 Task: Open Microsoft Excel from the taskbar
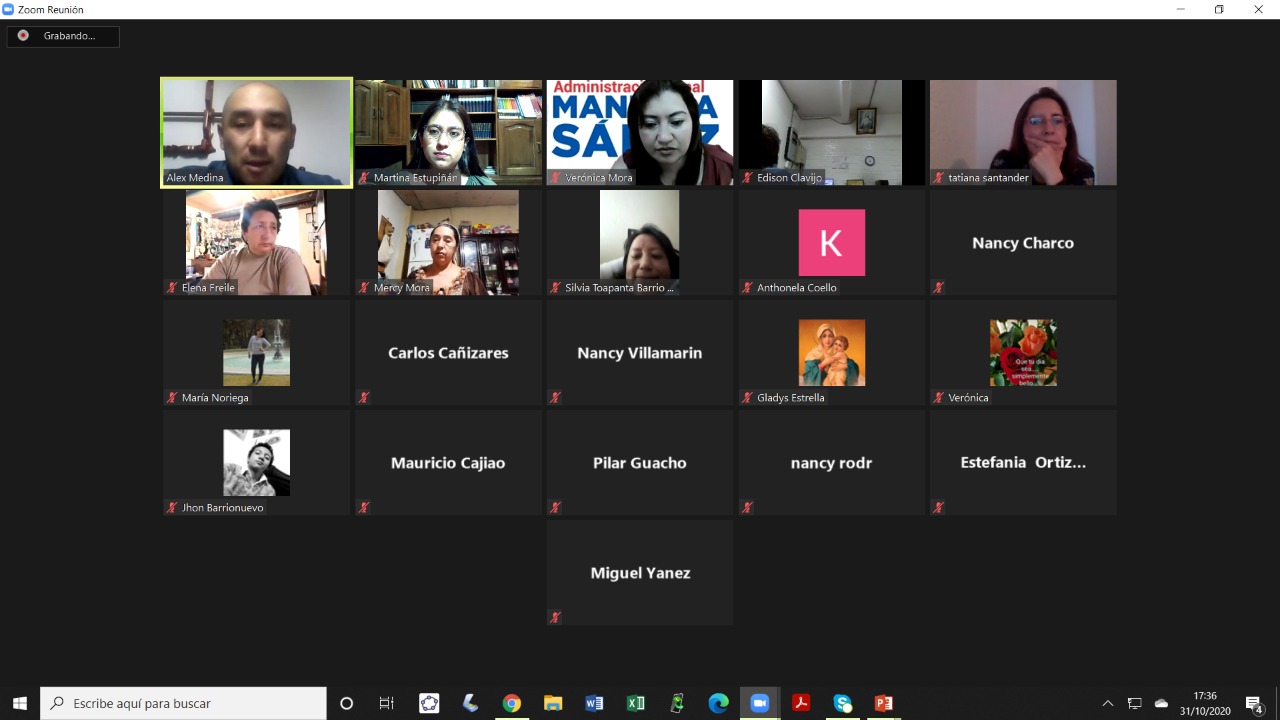[636, 703]
